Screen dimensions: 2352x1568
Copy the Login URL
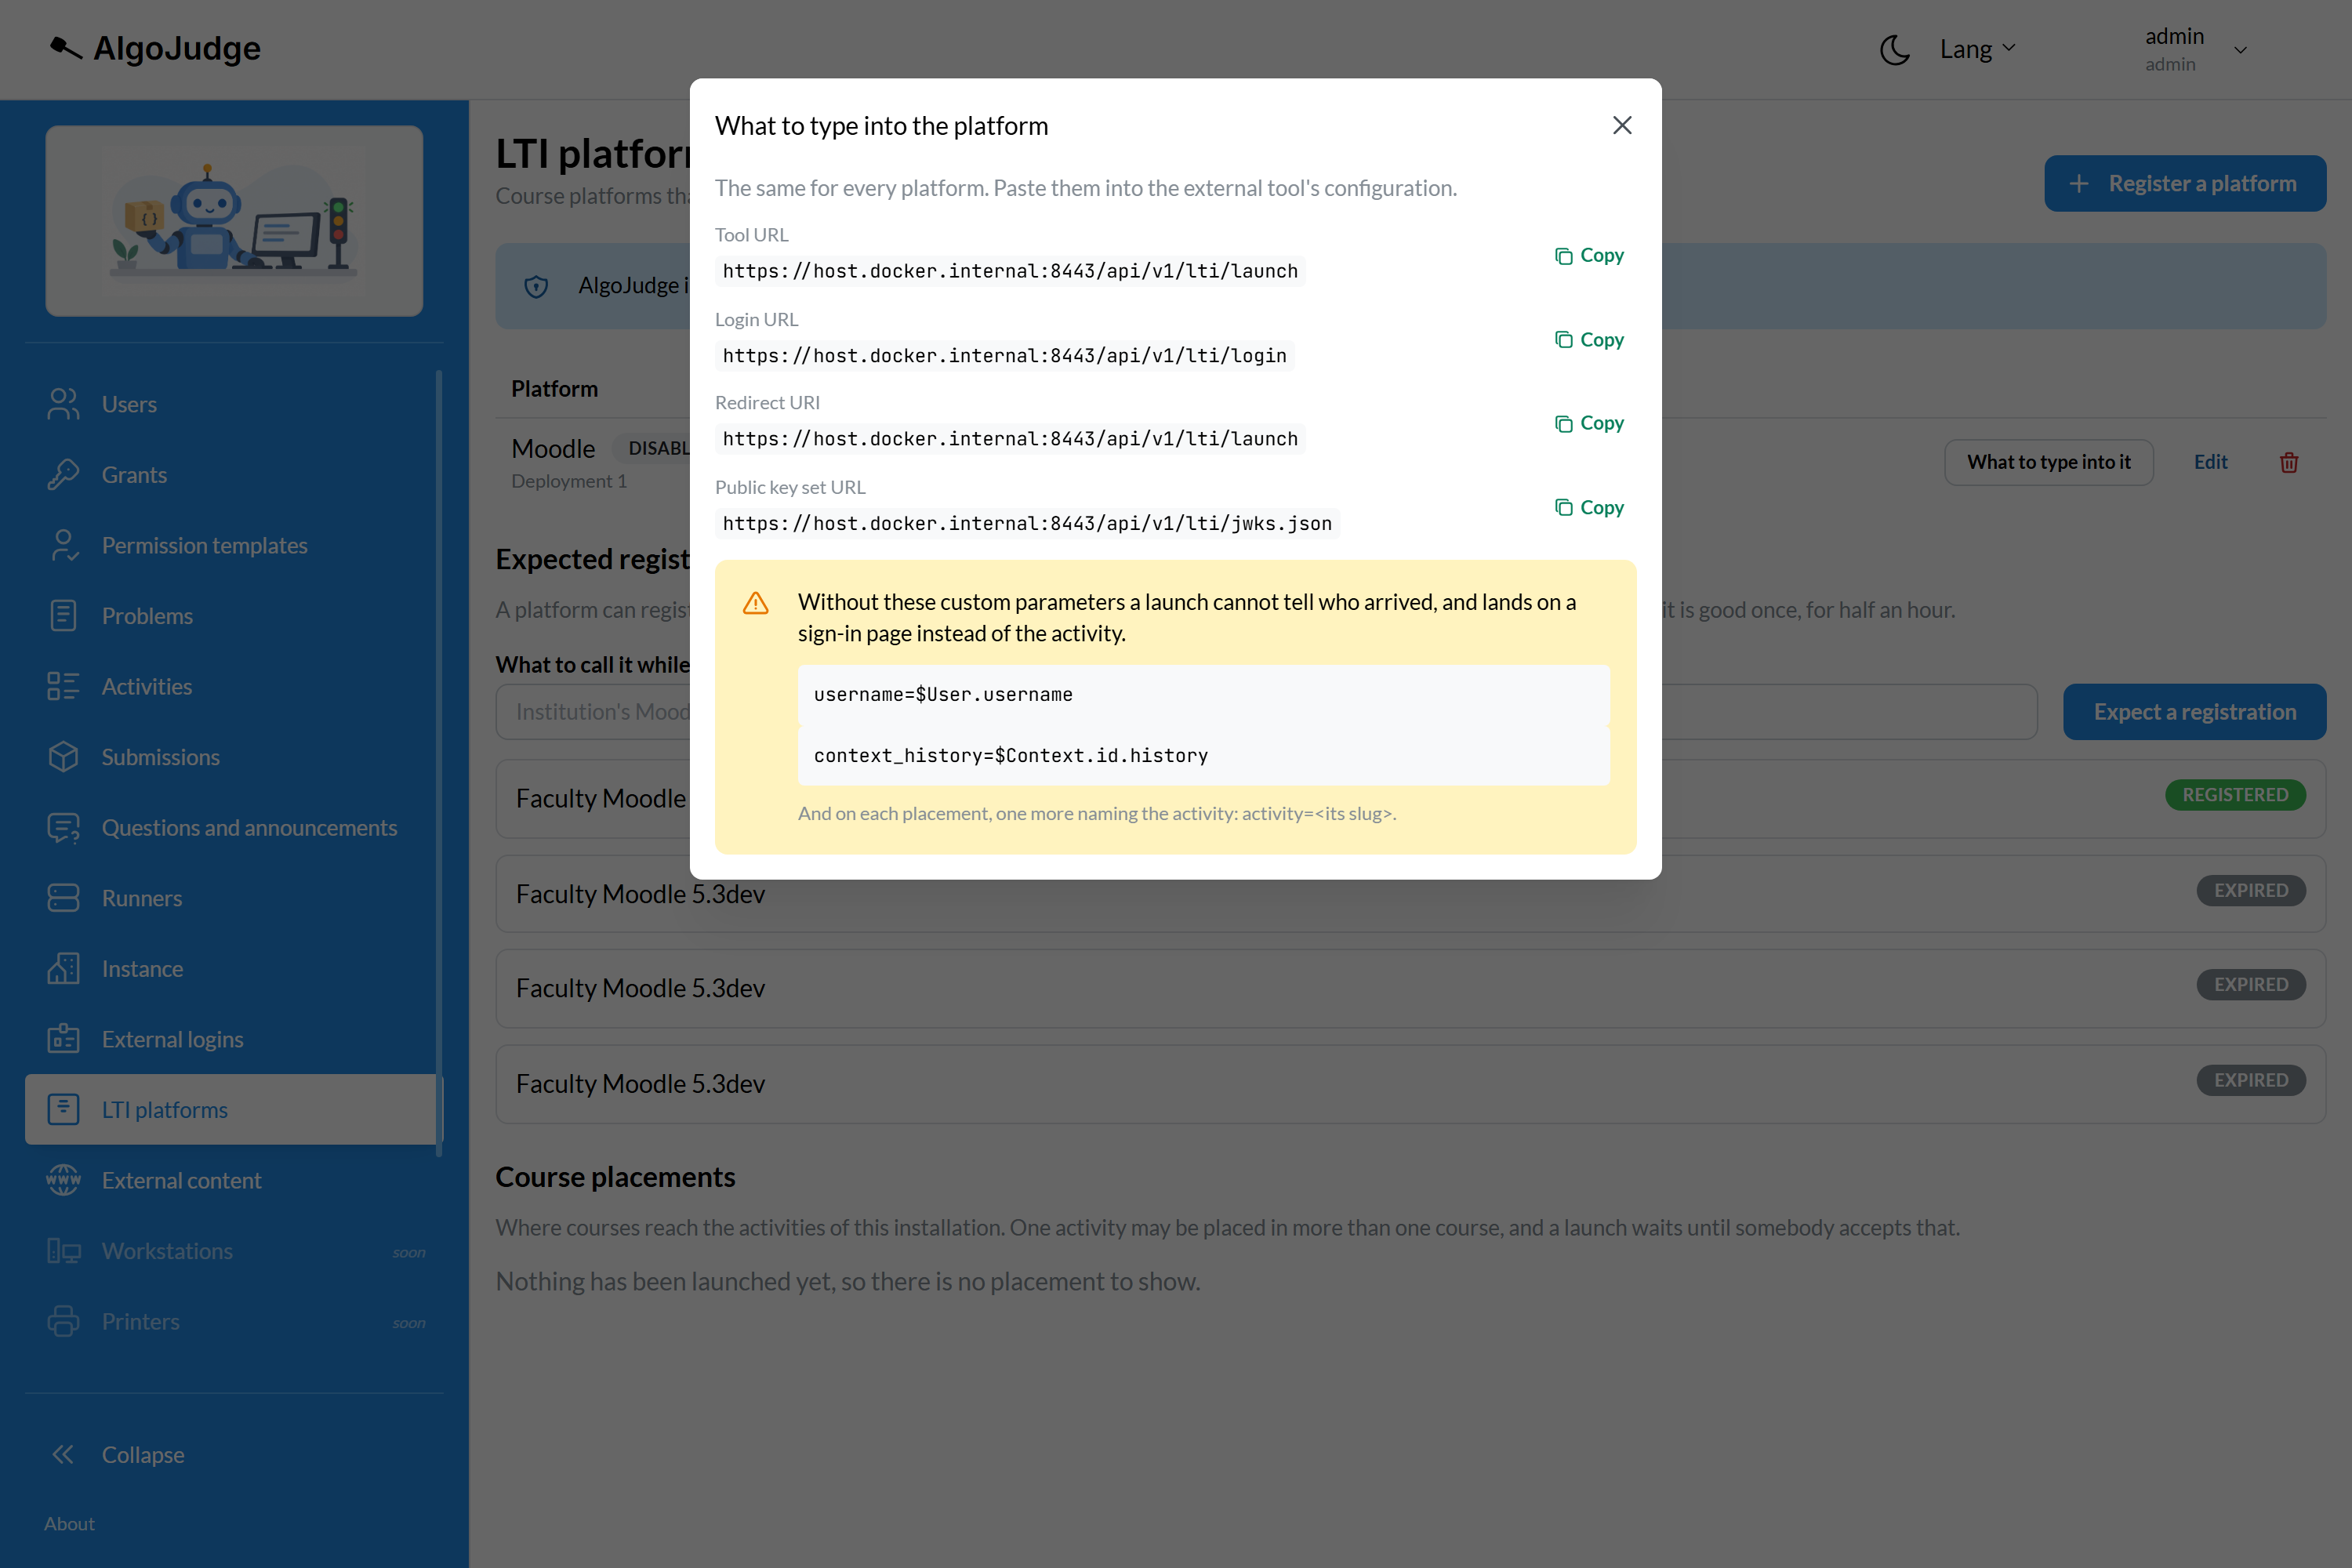coord(1589,340)
